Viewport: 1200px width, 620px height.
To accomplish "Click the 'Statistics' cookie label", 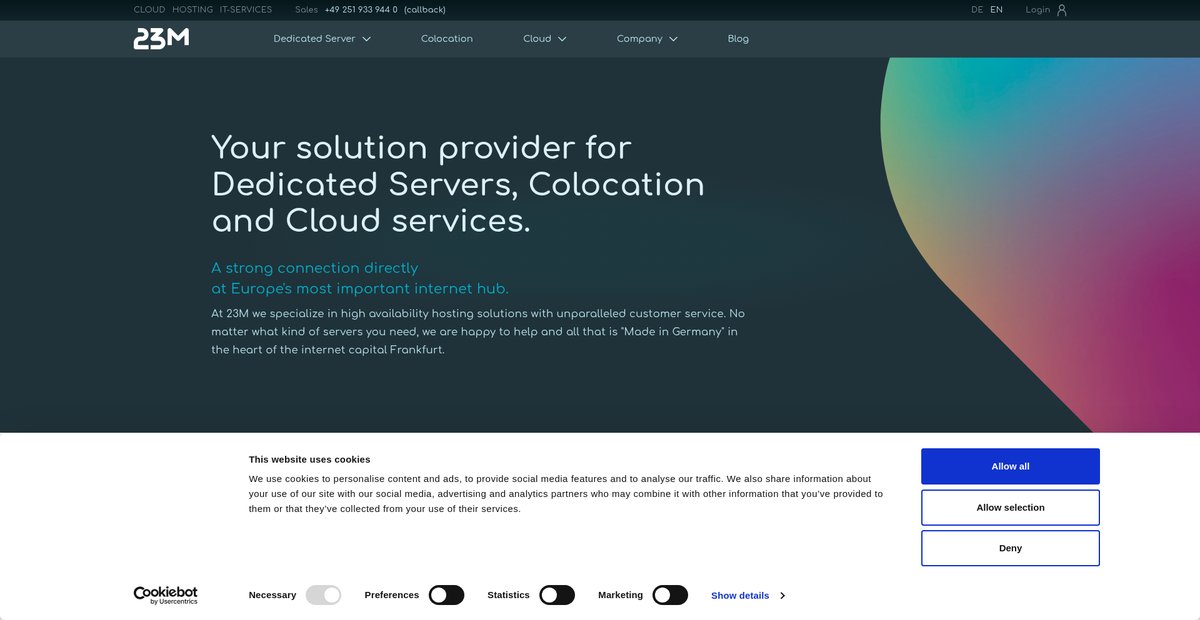I will pos(508,595).
